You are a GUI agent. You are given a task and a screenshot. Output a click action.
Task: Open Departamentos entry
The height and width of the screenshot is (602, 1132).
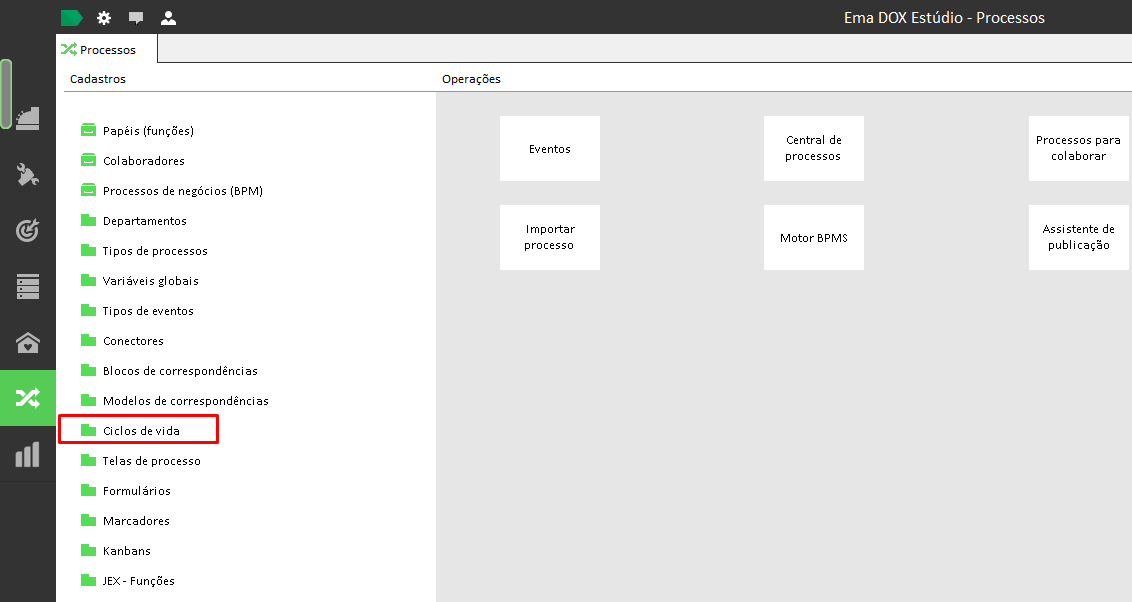[144, 221]
